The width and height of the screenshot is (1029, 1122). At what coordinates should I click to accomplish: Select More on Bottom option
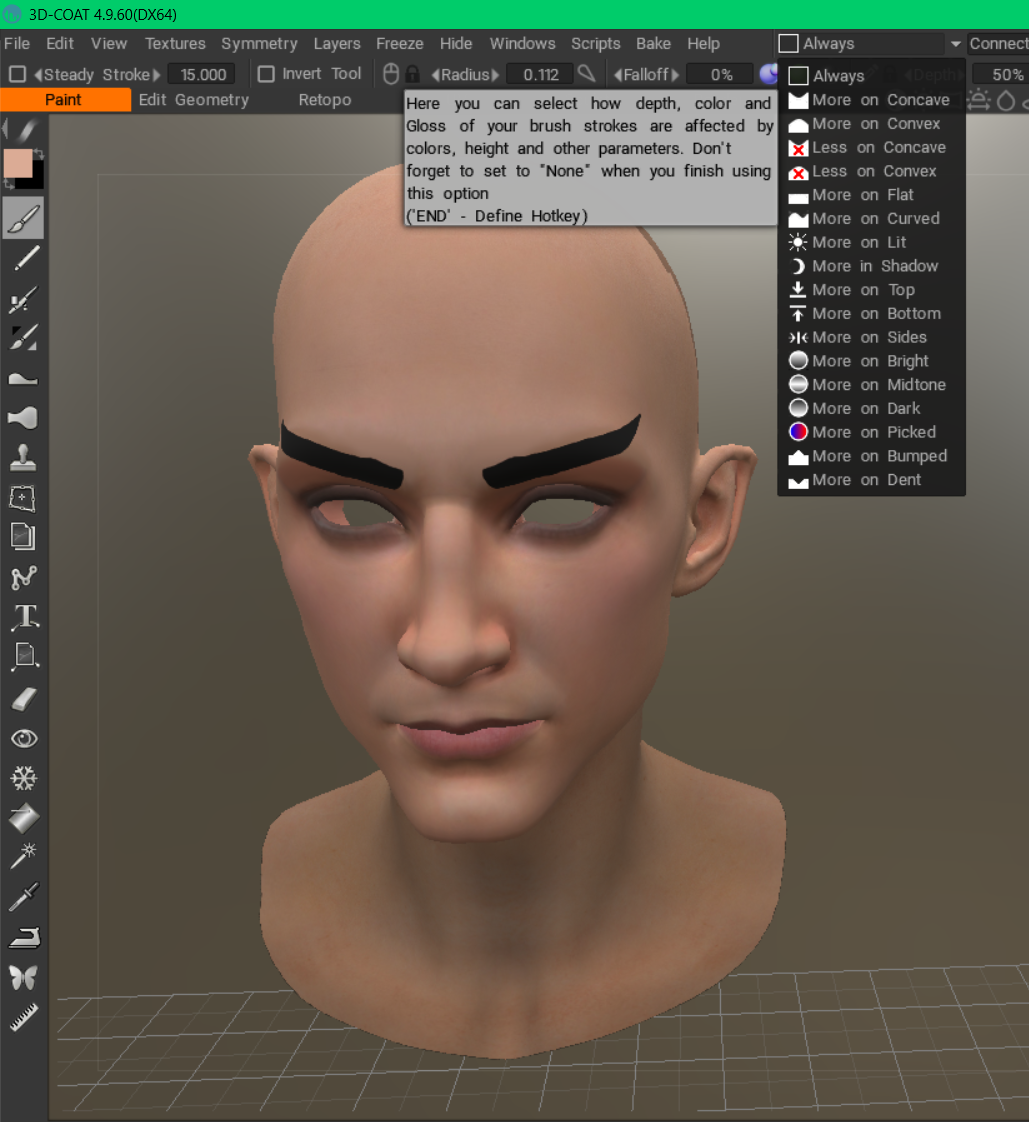(x=872, y=313)
